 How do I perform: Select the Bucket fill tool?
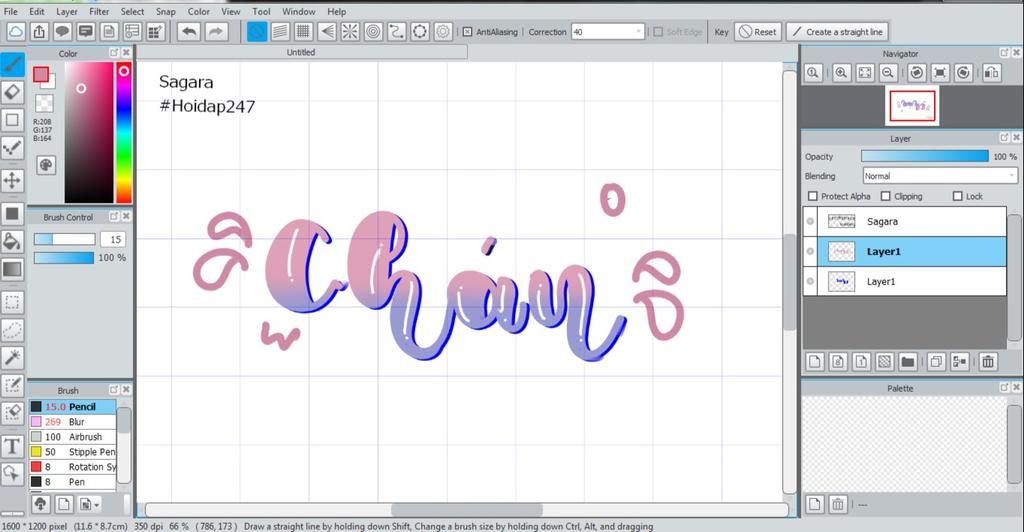[x=12, y=241]
